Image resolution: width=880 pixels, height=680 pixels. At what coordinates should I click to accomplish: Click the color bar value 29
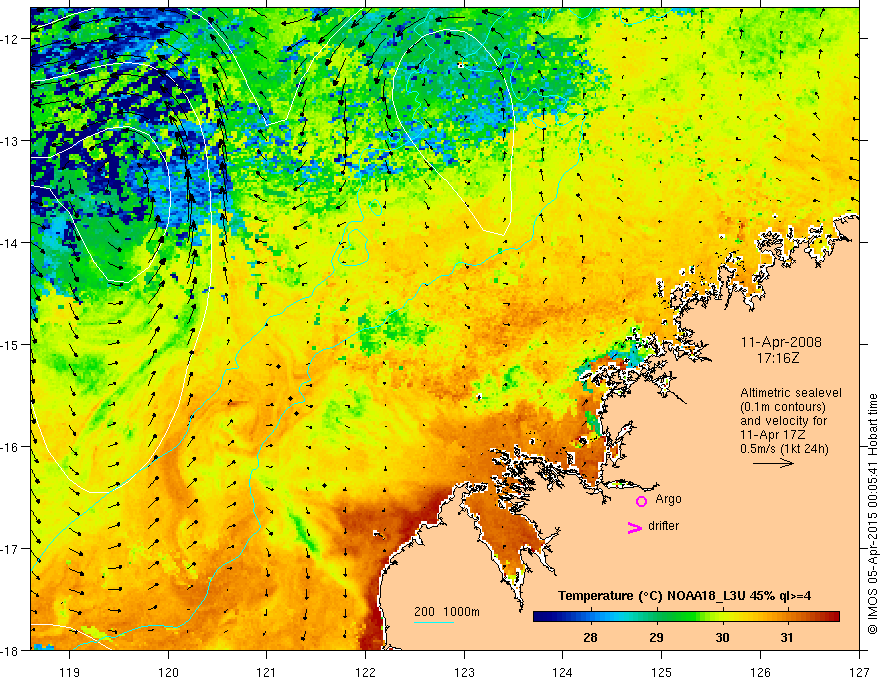coord(656,637)
